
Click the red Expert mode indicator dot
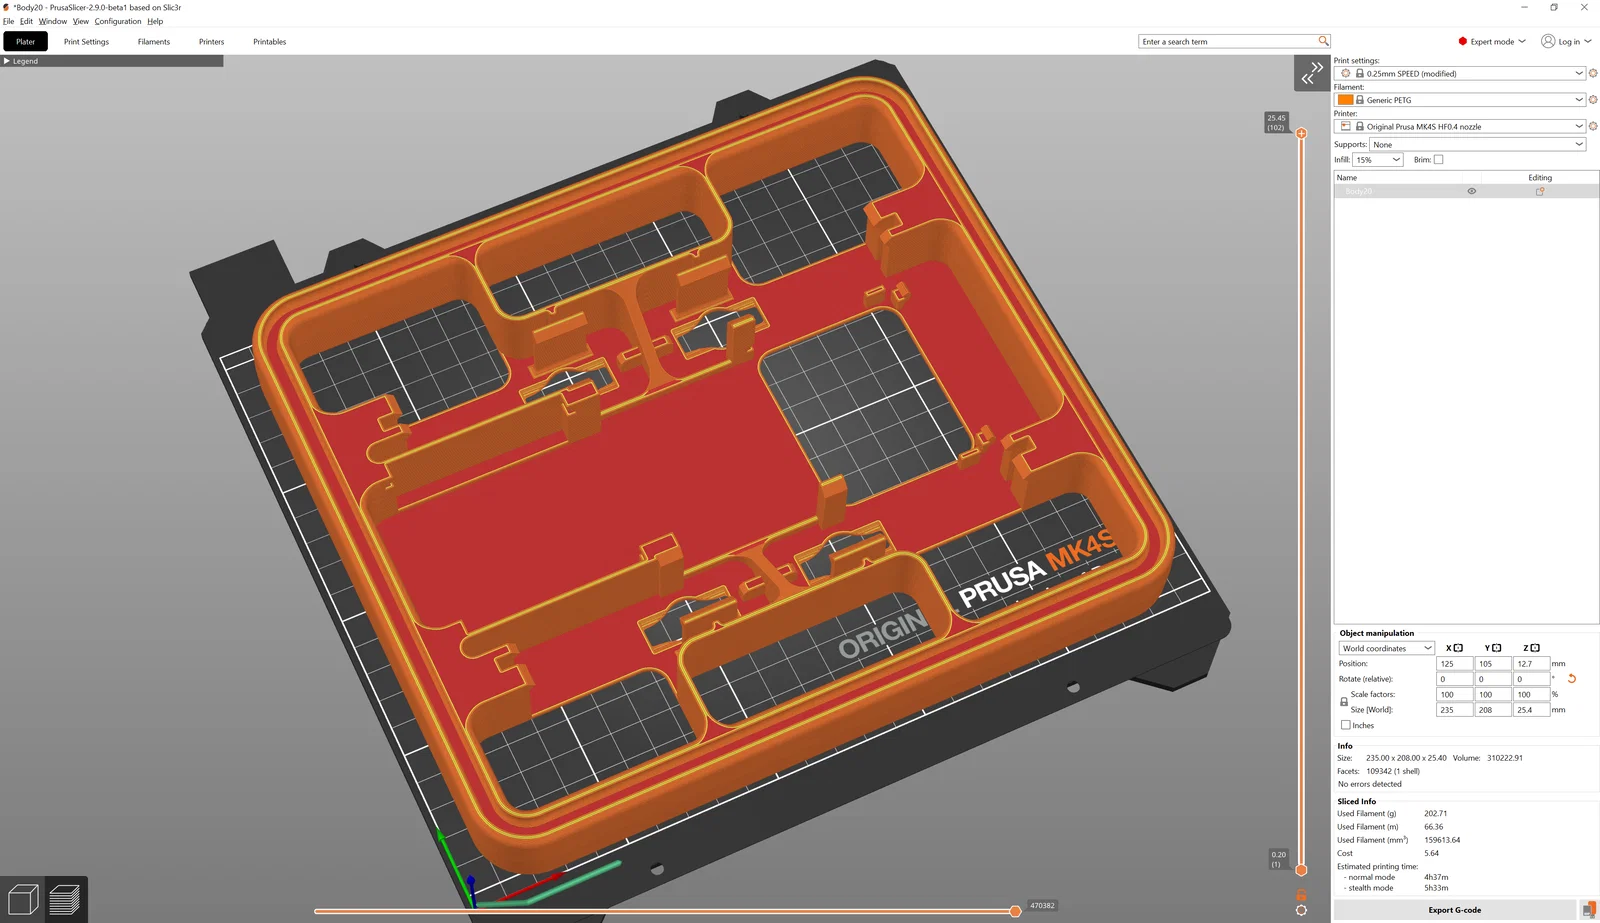tap(1463, 41)
